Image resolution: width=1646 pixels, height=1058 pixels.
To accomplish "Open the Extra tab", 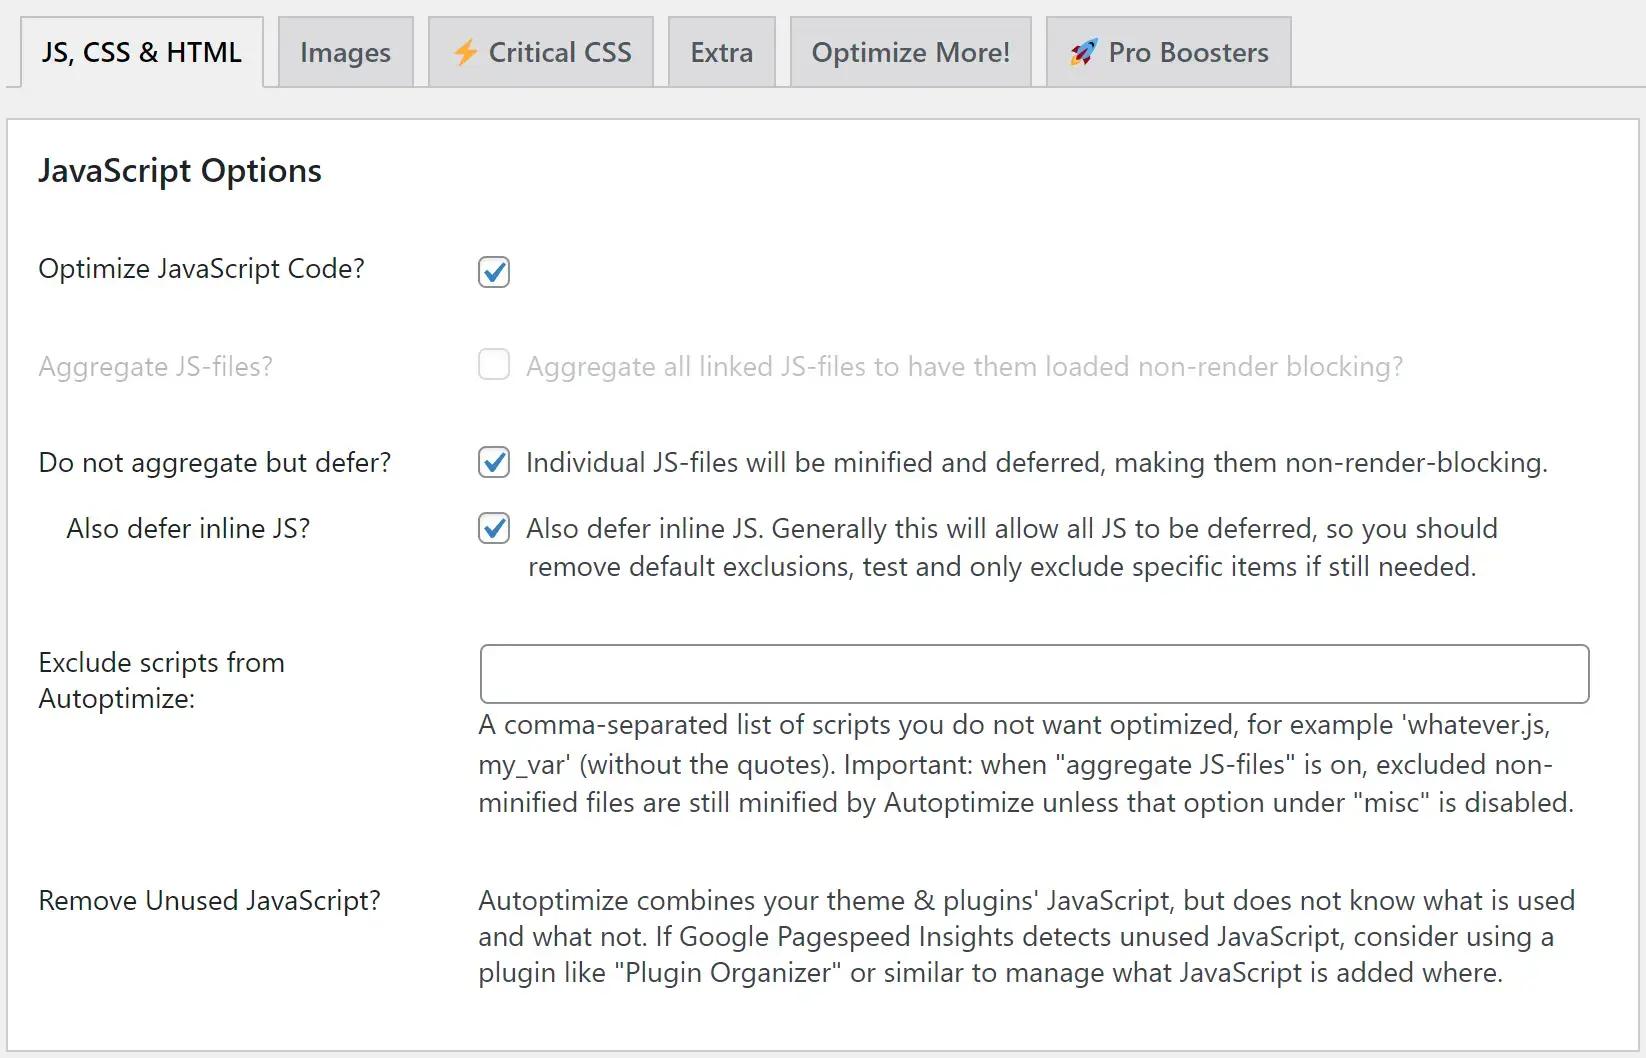I will click(721, 52).
